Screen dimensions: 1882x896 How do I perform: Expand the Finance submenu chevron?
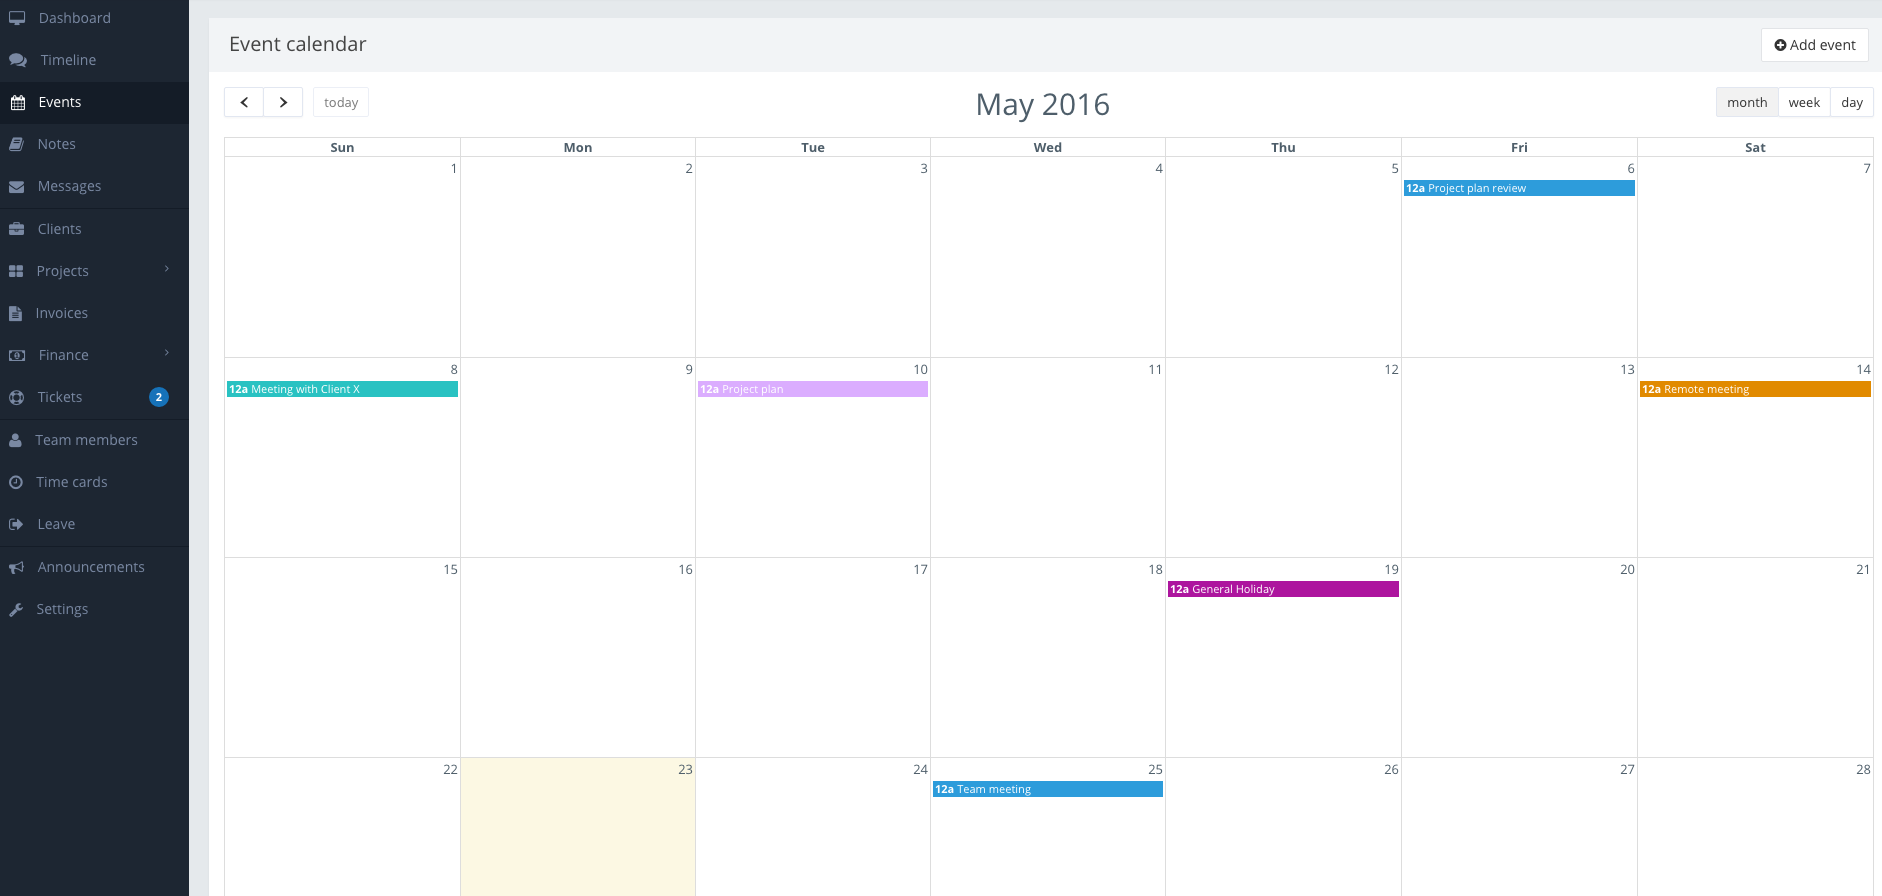[x=167, y=353]
